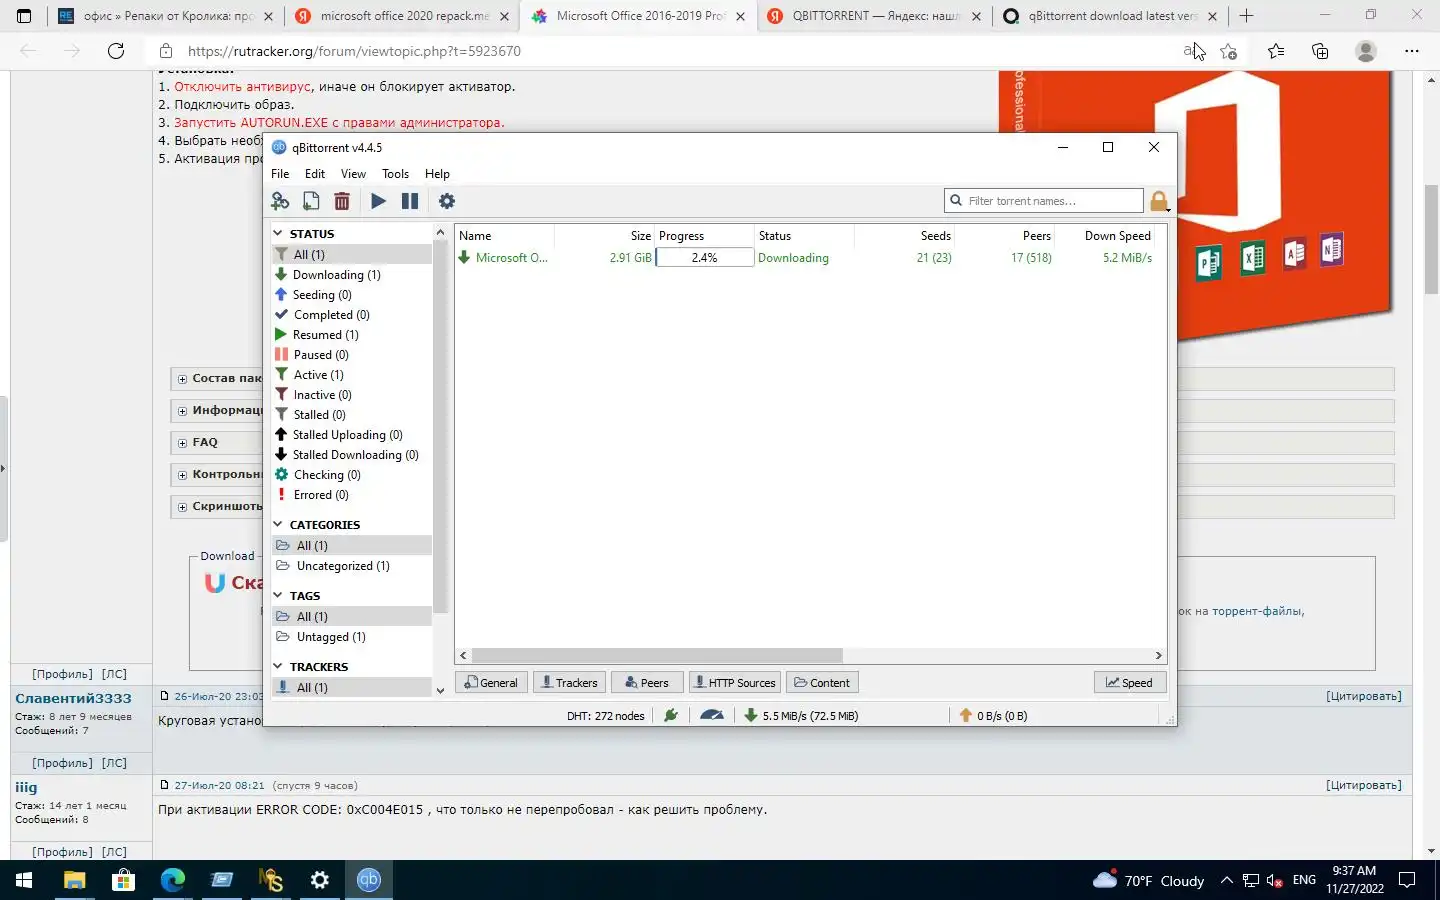Select the Checking (0) status filter
This screenshot has width=1440, height=900.
click(327, 475)
